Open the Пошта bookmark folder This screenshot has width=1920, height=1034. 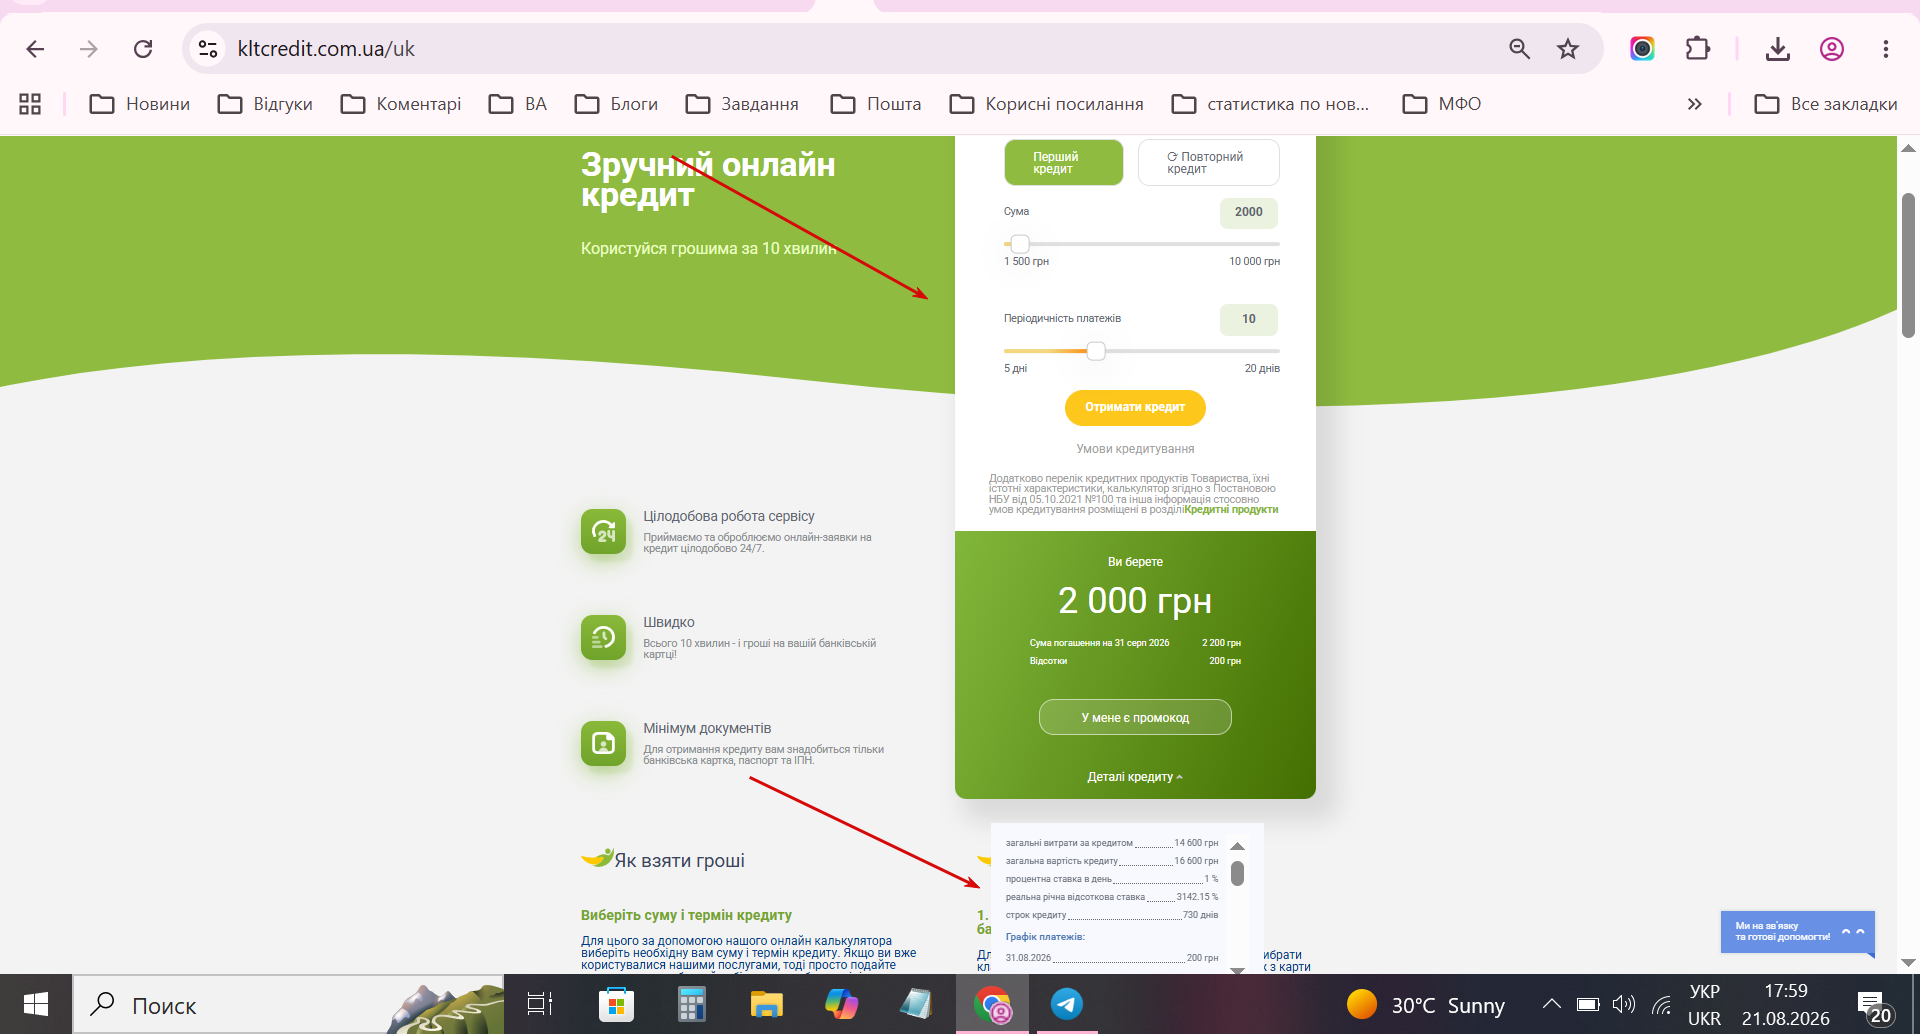[876, 104]
